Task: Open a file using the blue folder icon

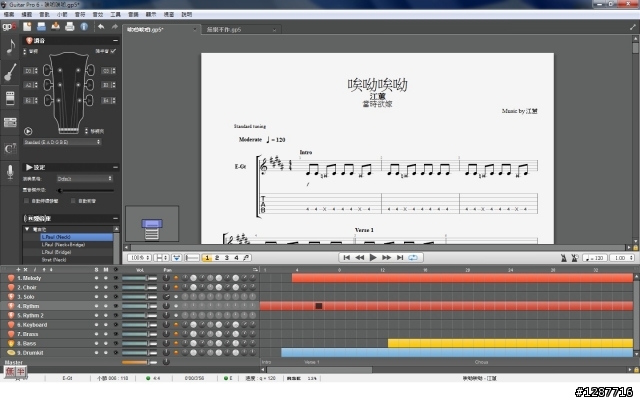Action: point(41,27)
